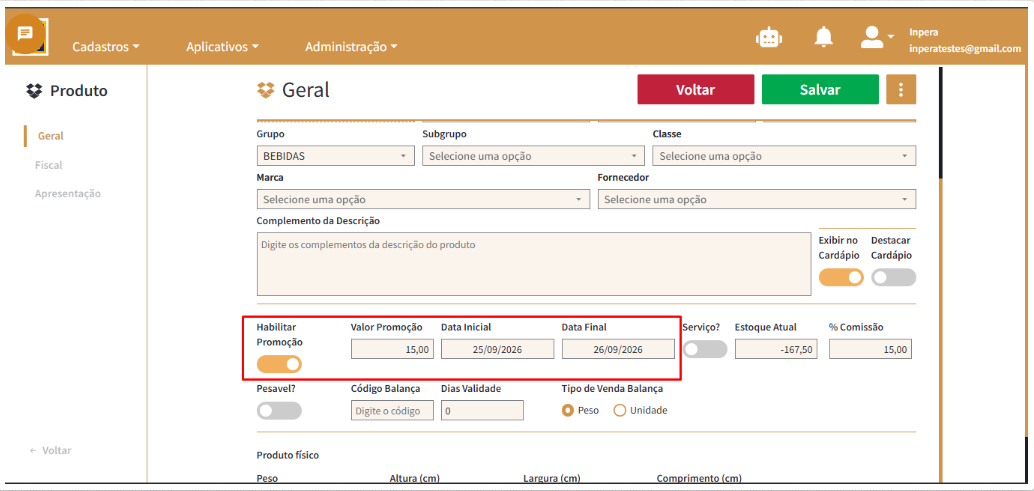Click the inperatestes@gmail.com account text

click(965, 48)
